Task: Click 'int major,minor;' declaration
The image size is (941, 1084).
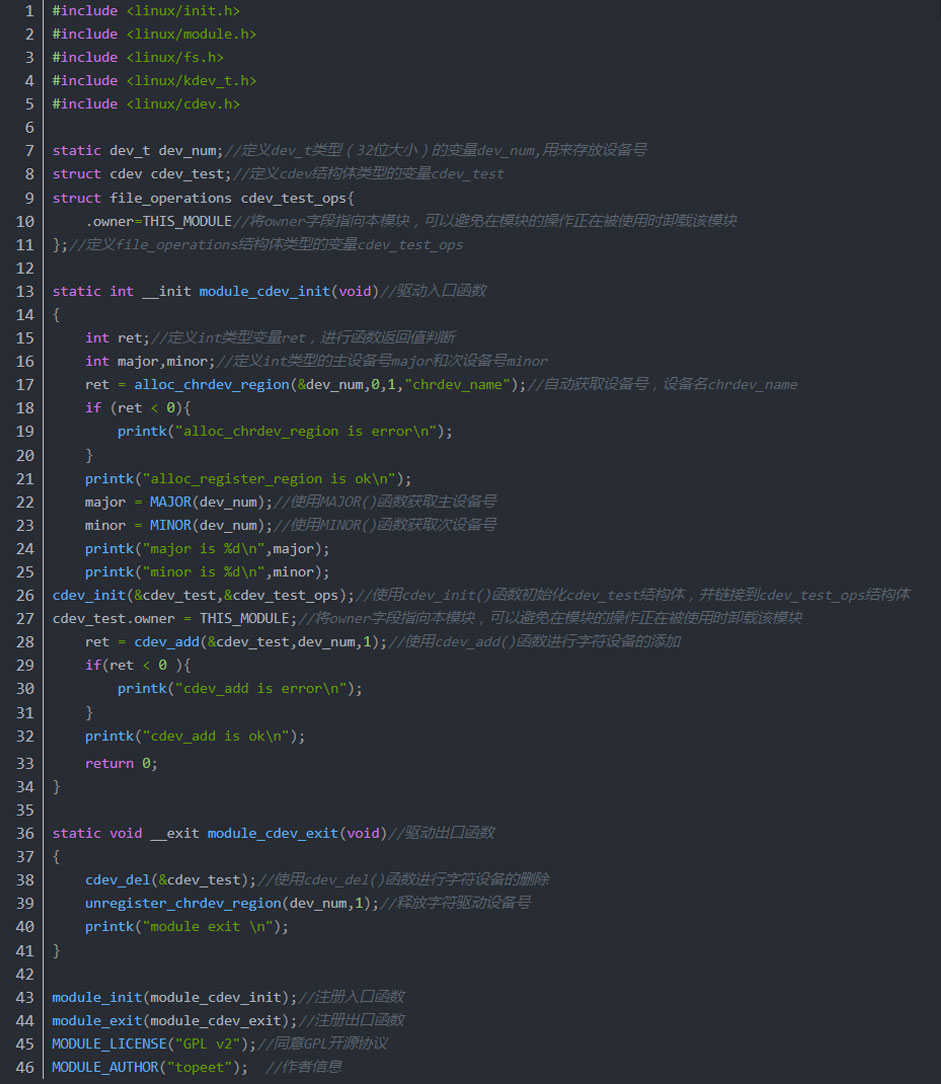Action: (150, 362)
